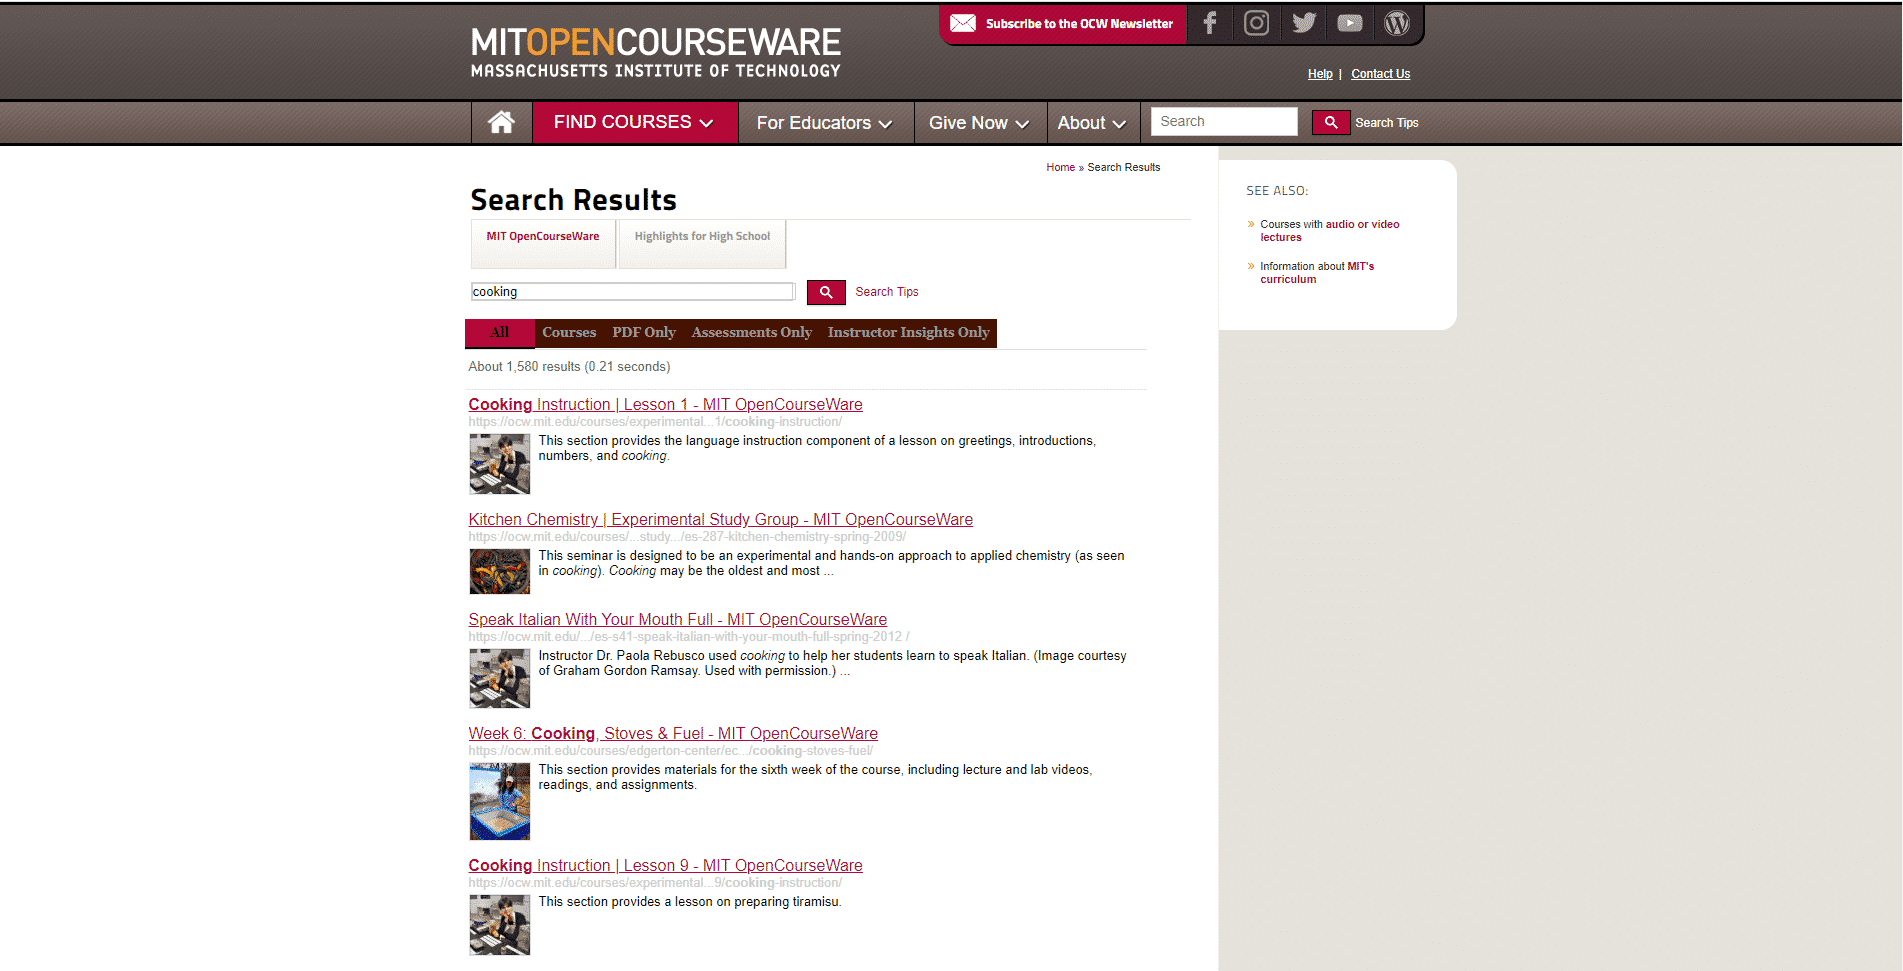Select the All results filter
The height and width of the screenshot is (971, 1903).
click(x=500, y=333)
